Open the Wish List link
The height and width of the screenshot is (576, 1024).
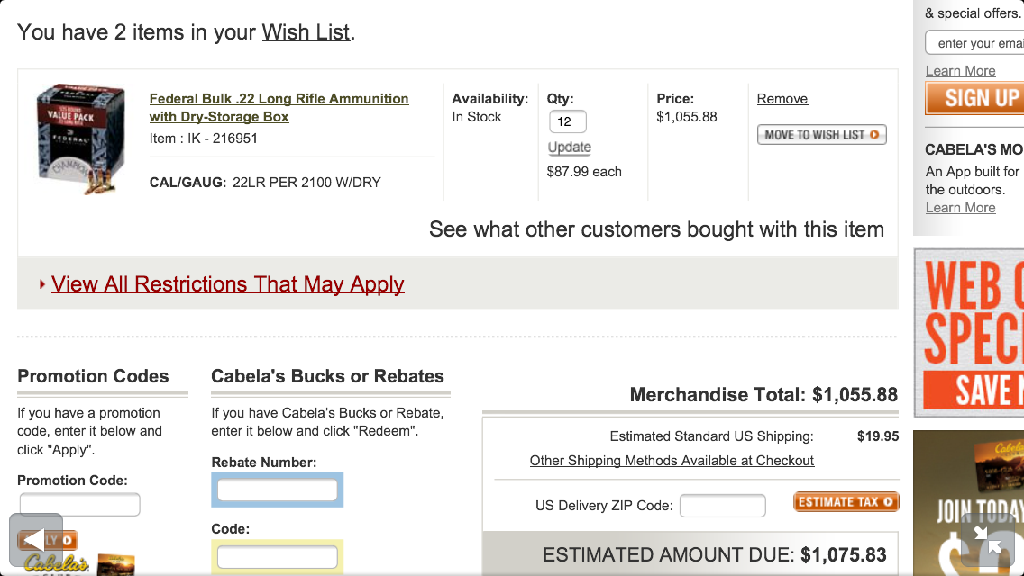[x=306, y=32]
